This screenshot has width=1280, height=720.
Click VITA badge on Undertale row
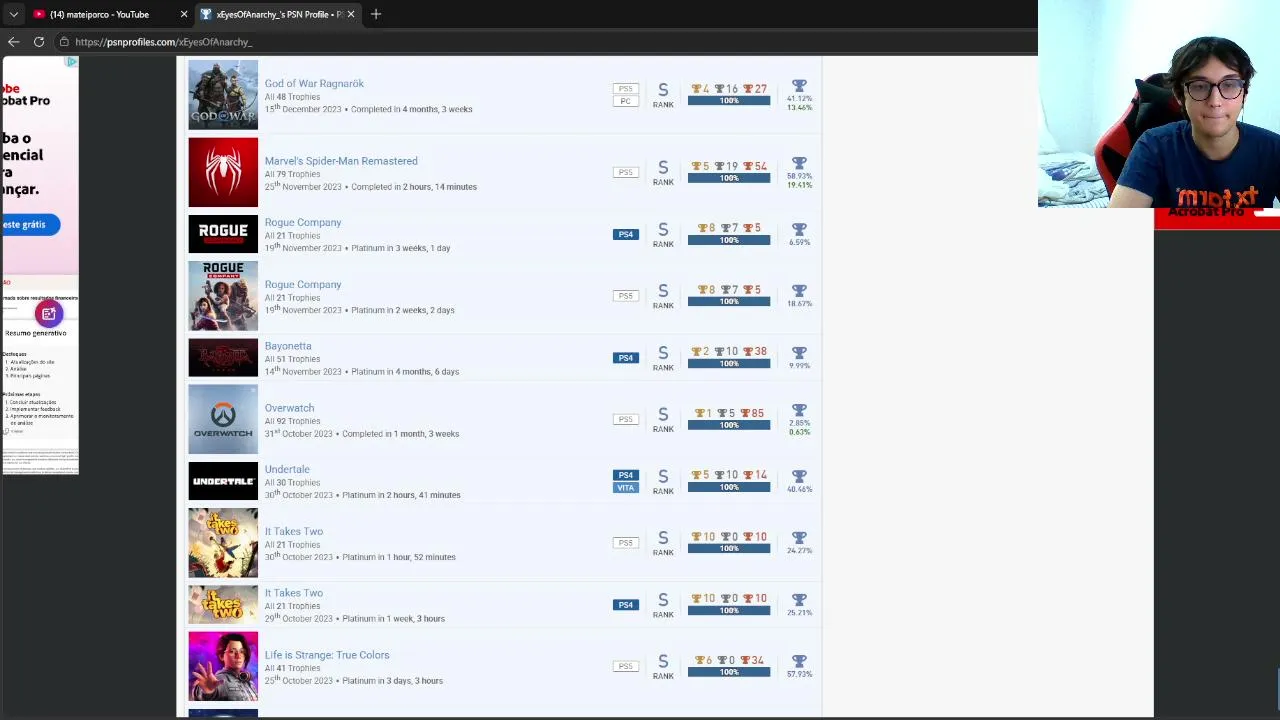tap(626, 487)
